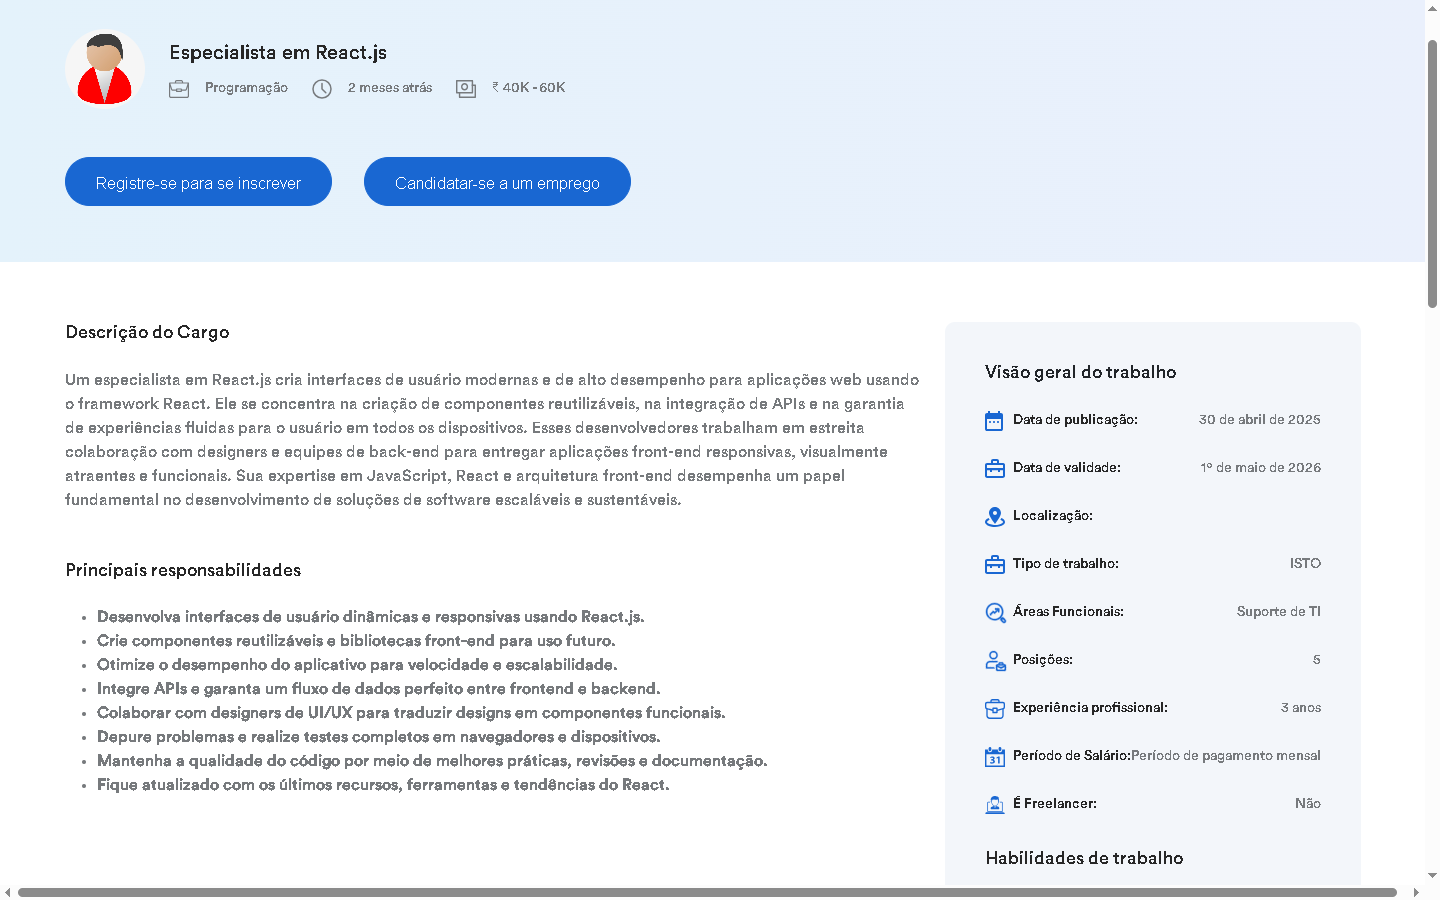Click the calendar icon for Data de publicação

(994, 421)
